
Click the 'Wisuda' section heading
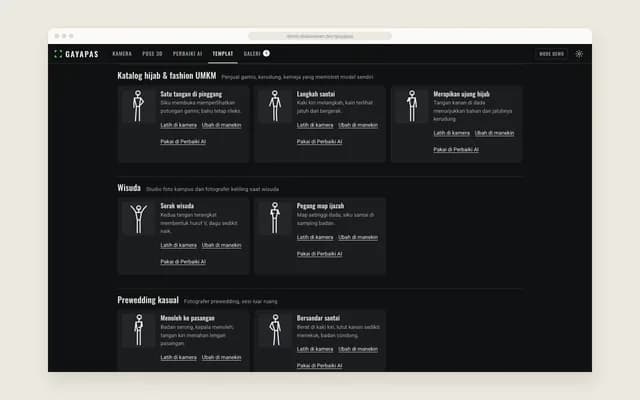[x=129, y=188]
